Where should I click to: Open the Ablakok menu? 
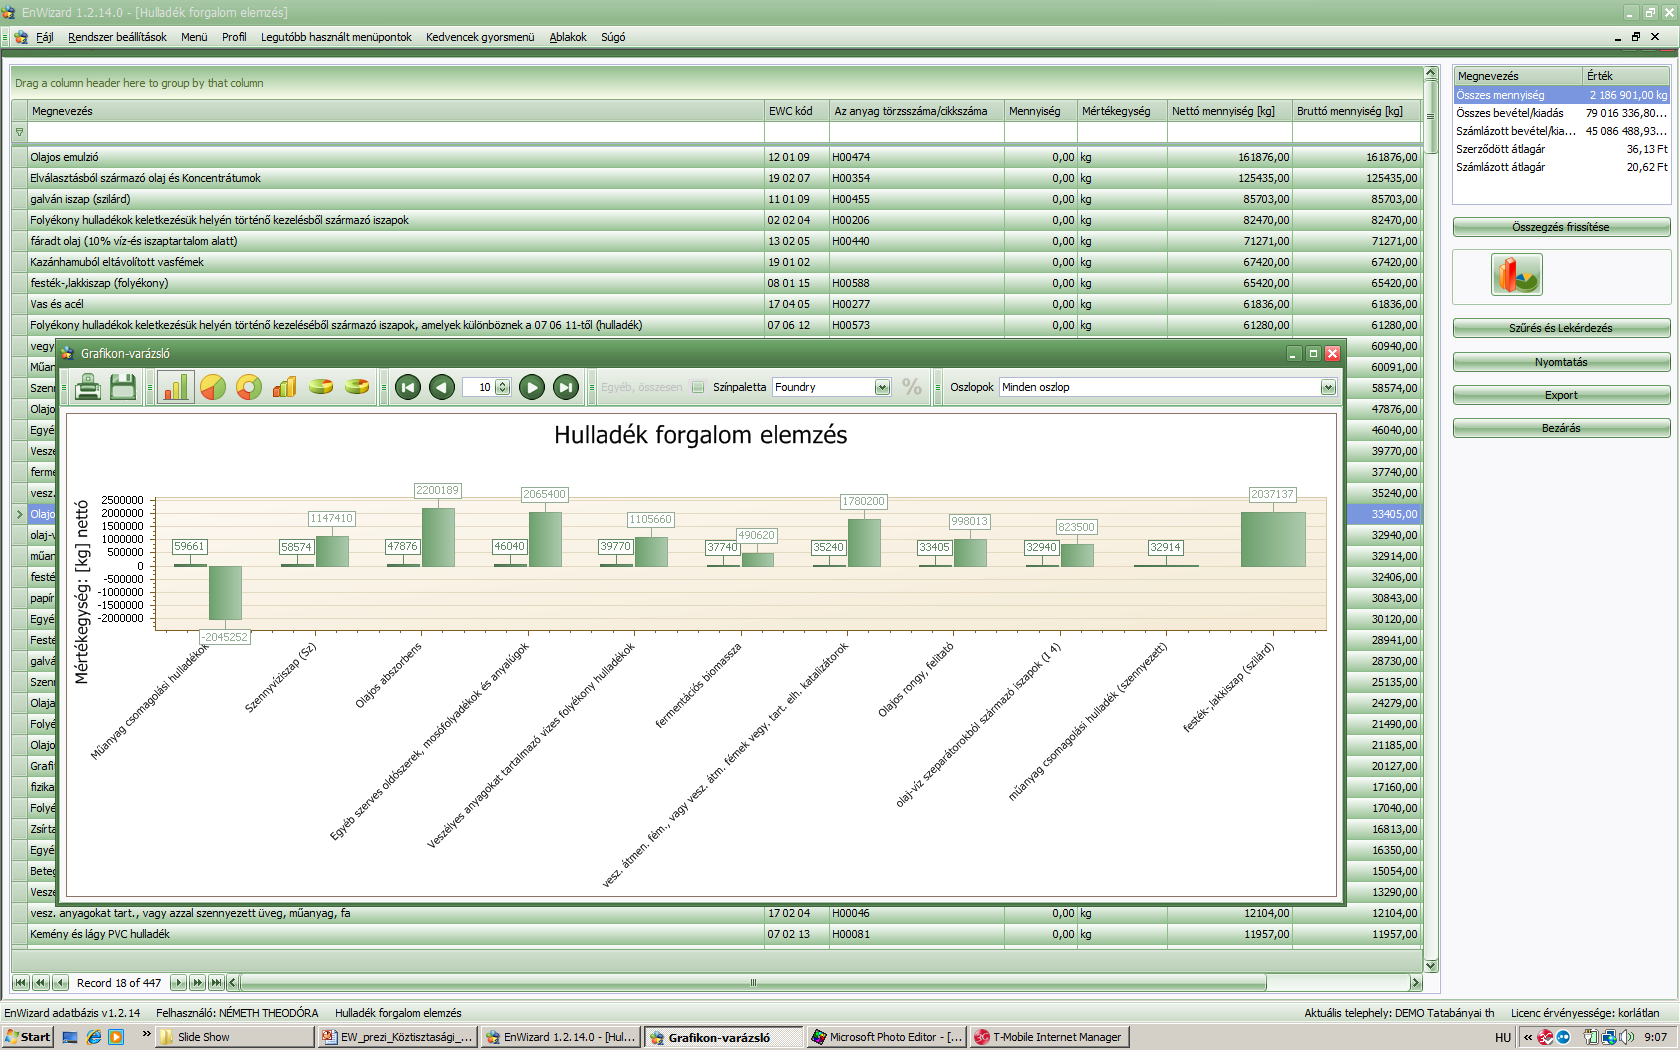(568, 37)
